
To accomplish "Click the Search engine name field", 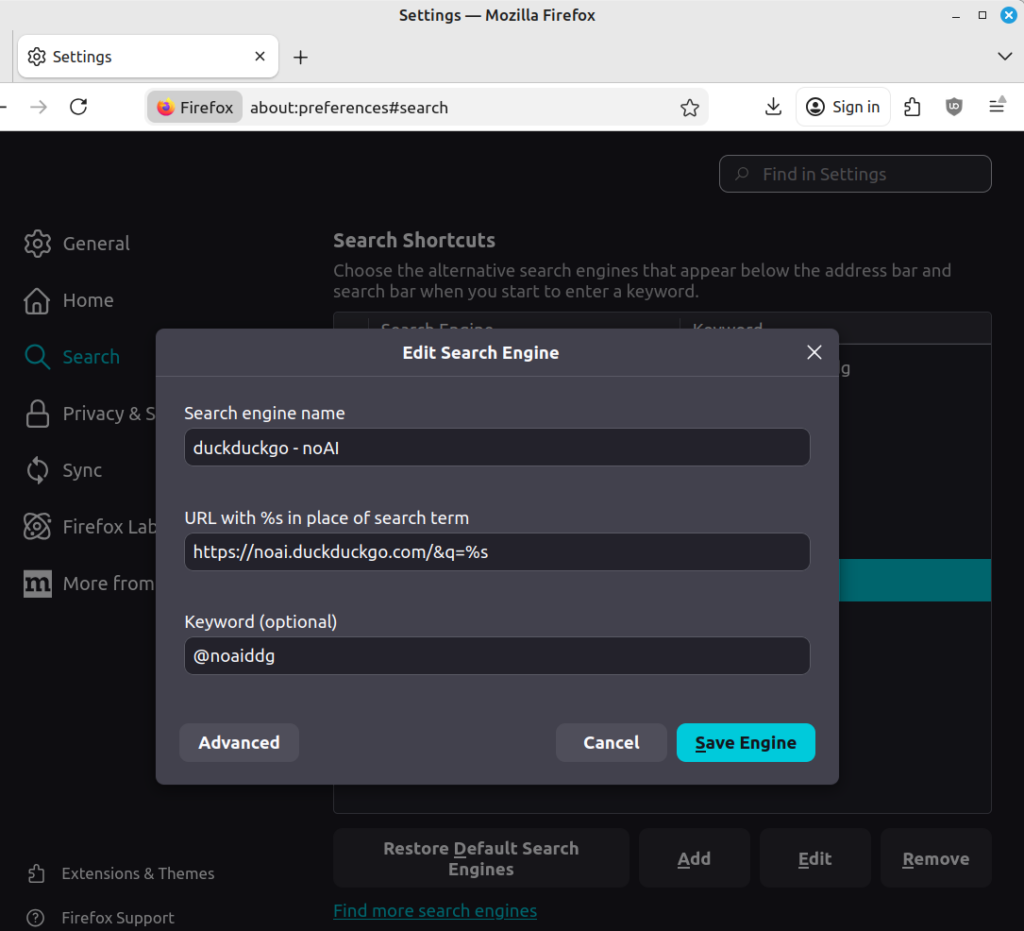I will 497,448.
